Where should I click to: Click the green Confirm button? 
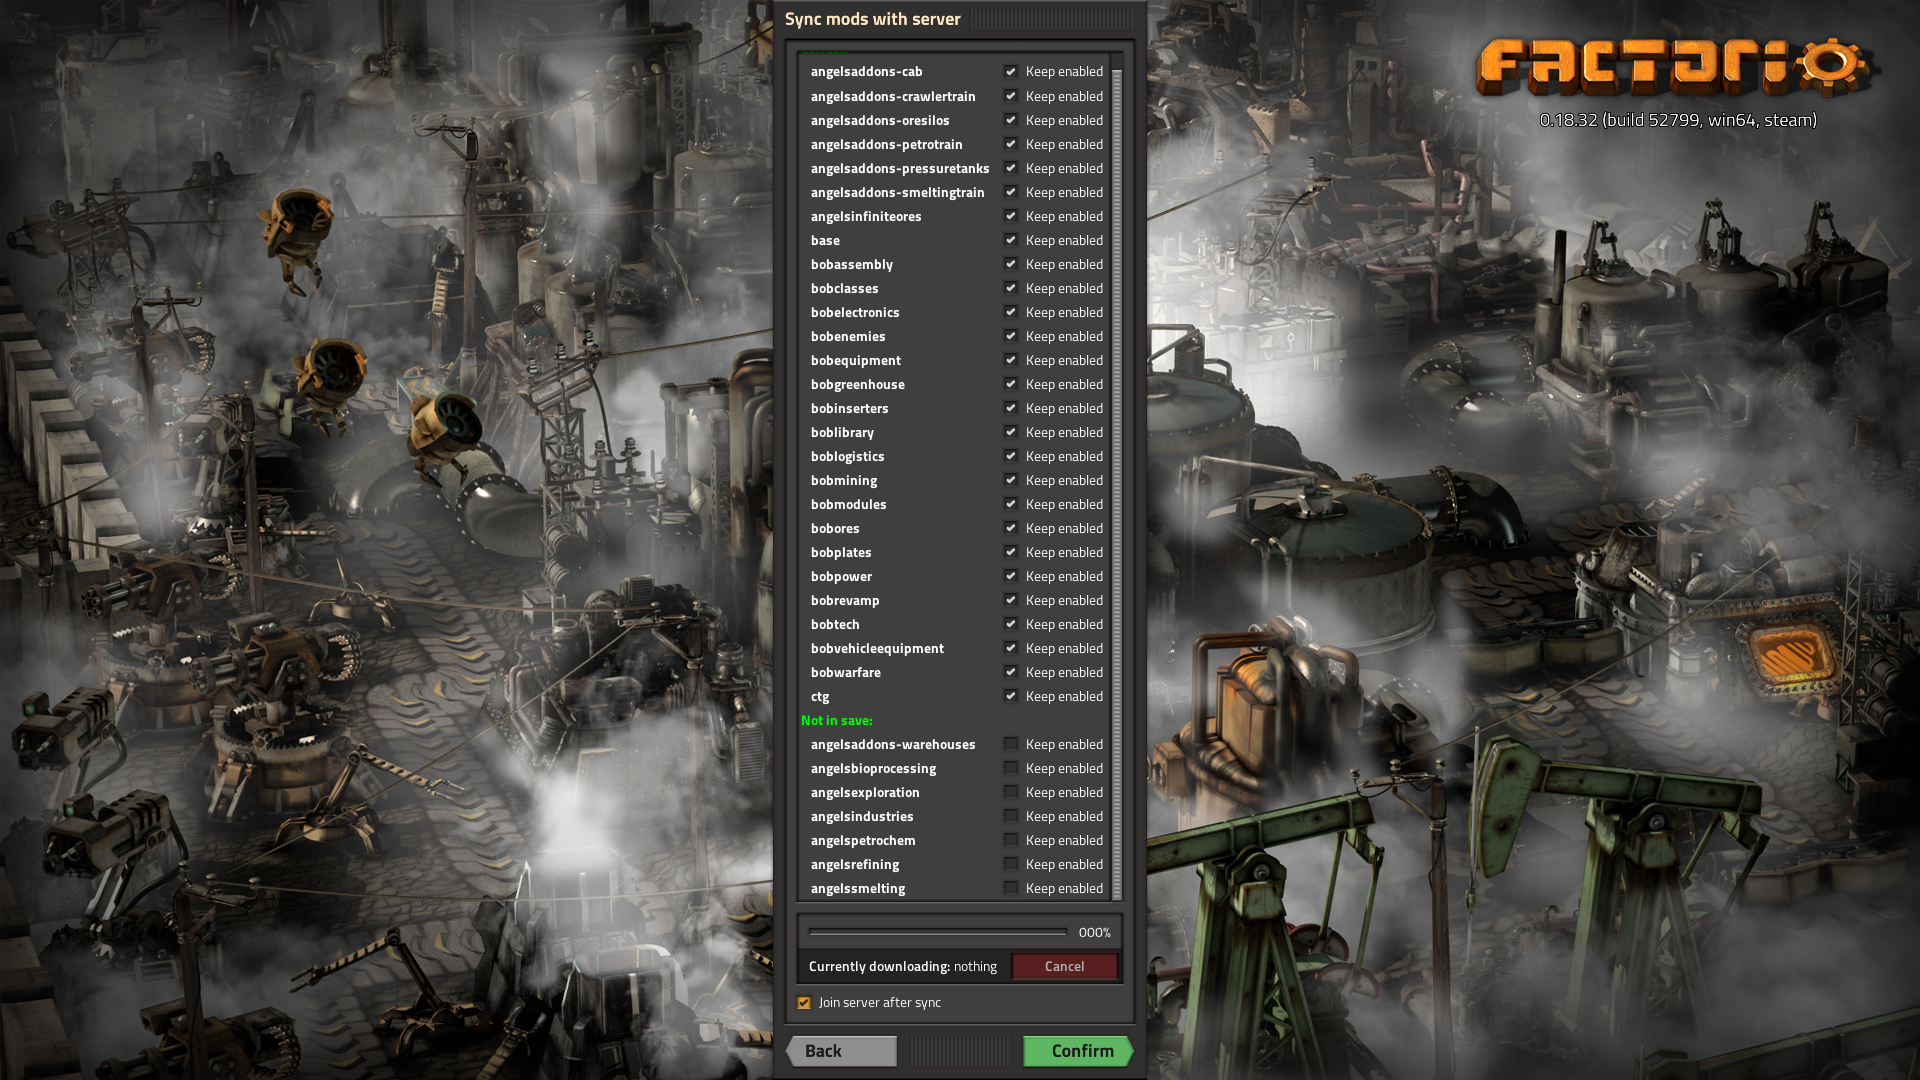(x=1078, y=1051)
